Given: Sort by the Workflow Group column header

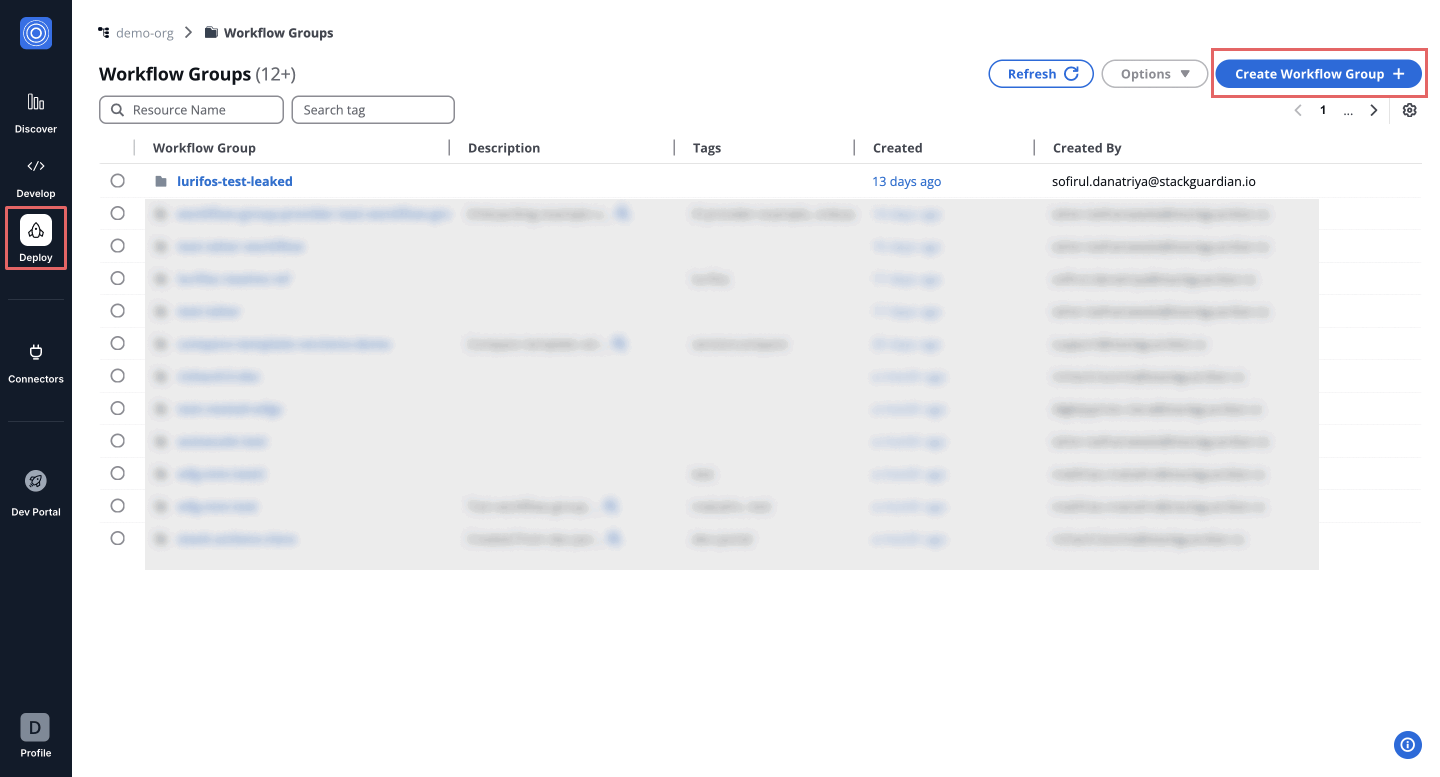Looking at the screenshot, I should tap(204, 148).
